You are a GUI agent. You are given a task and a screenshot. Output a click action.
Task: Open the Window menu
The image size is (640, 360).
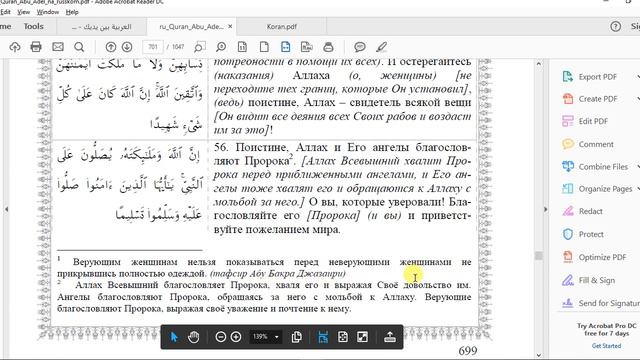(48, 12)
